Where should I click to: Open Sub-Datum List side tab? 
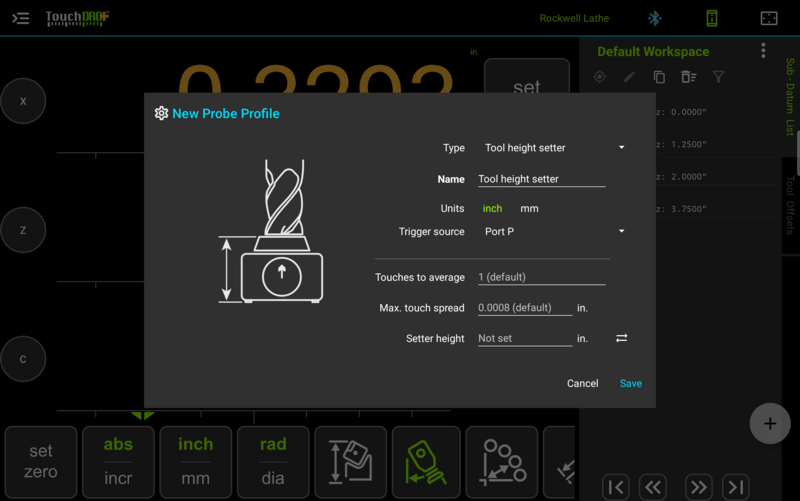pos(790,97)
